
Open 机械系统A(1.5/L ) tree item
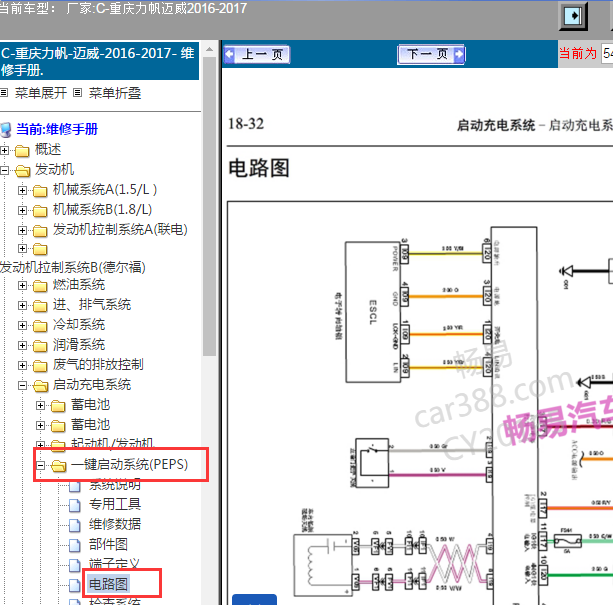105,190
